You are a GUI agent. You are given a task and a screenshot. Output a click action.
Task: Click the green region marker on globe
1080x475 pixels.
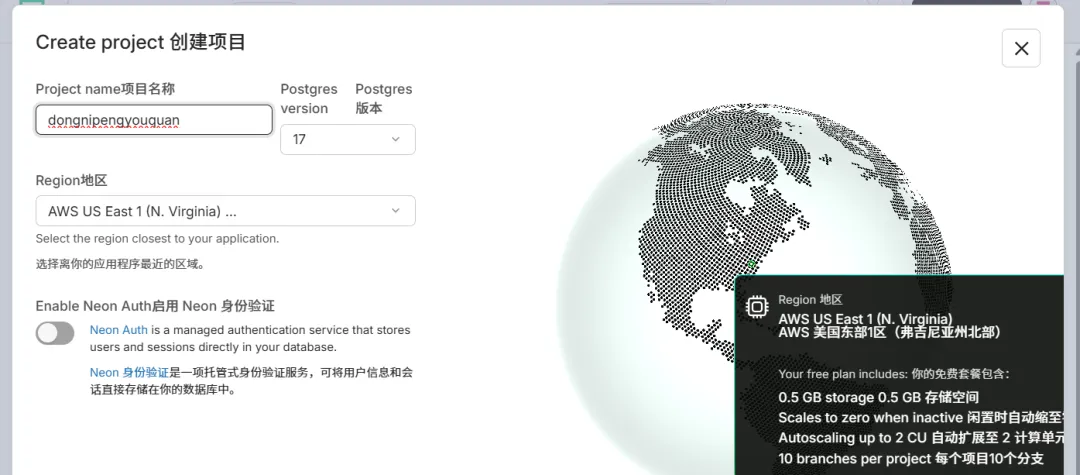(x=751, y=264)
